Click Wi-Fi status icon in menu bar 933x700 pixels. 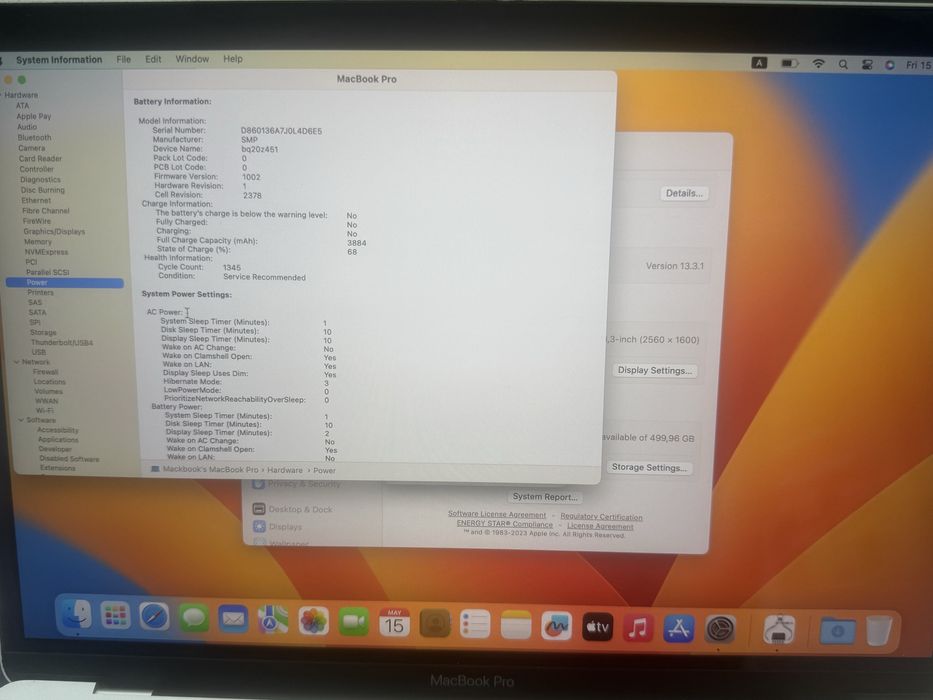click(x=819, y=64)
